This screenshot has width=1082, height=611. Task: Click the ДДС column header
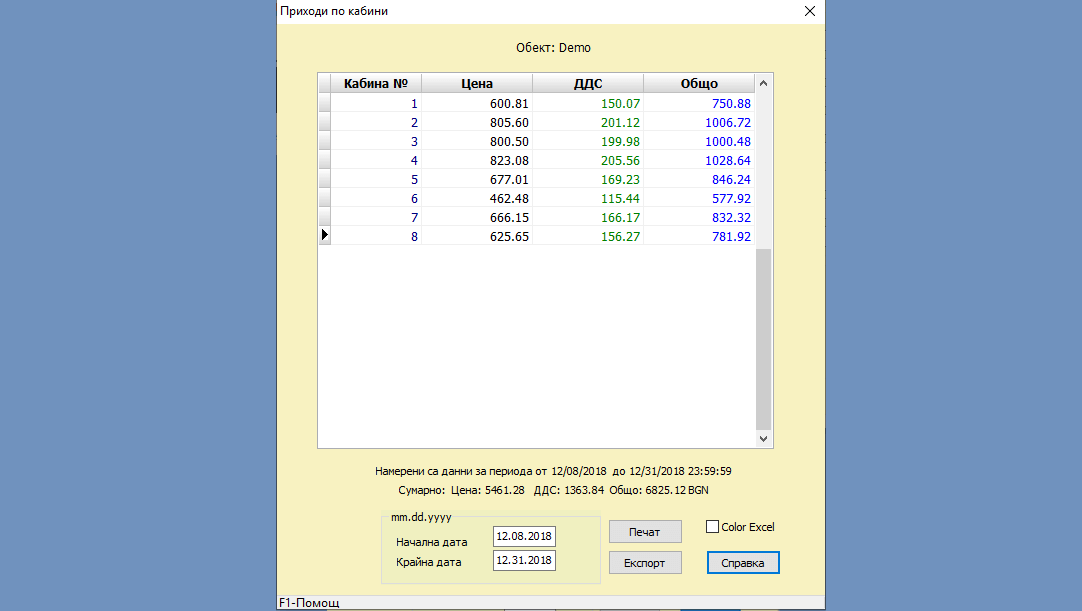tap(588, 84)
